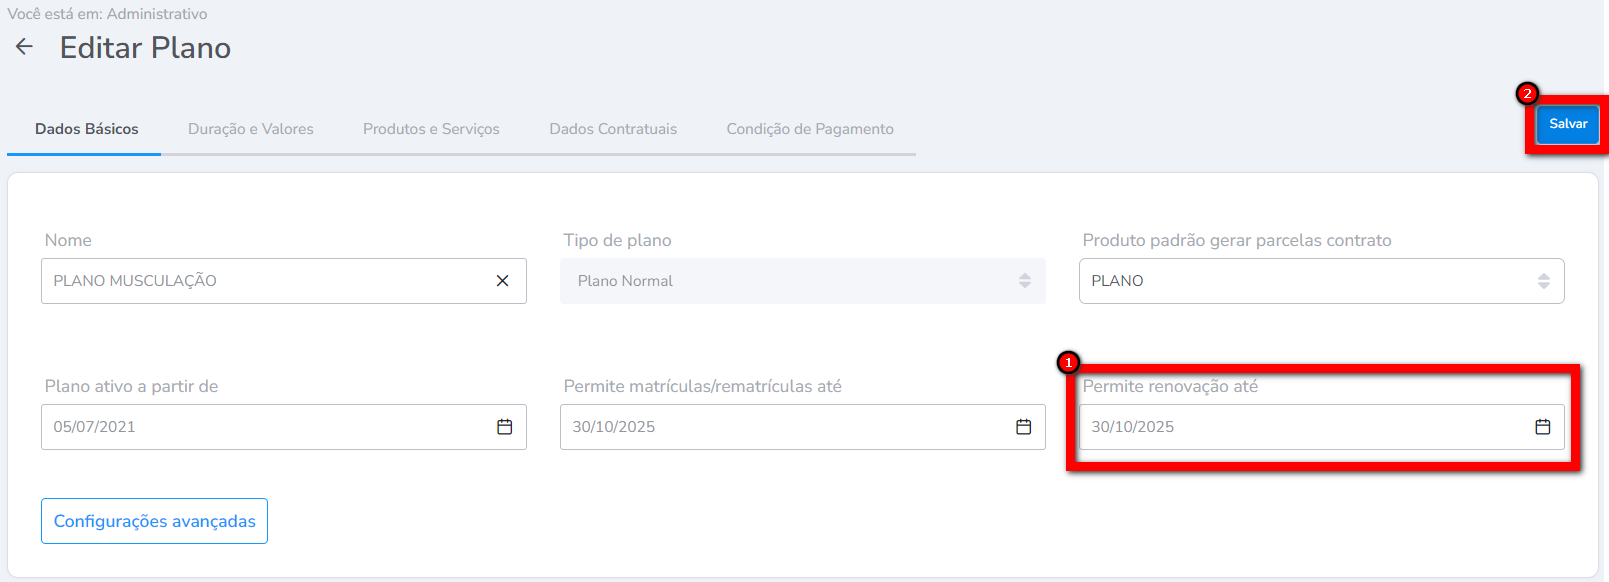The image size is (1609, 582).
Task: Focus the Plano ativo a partir de date field
Action: coord(260,427)
